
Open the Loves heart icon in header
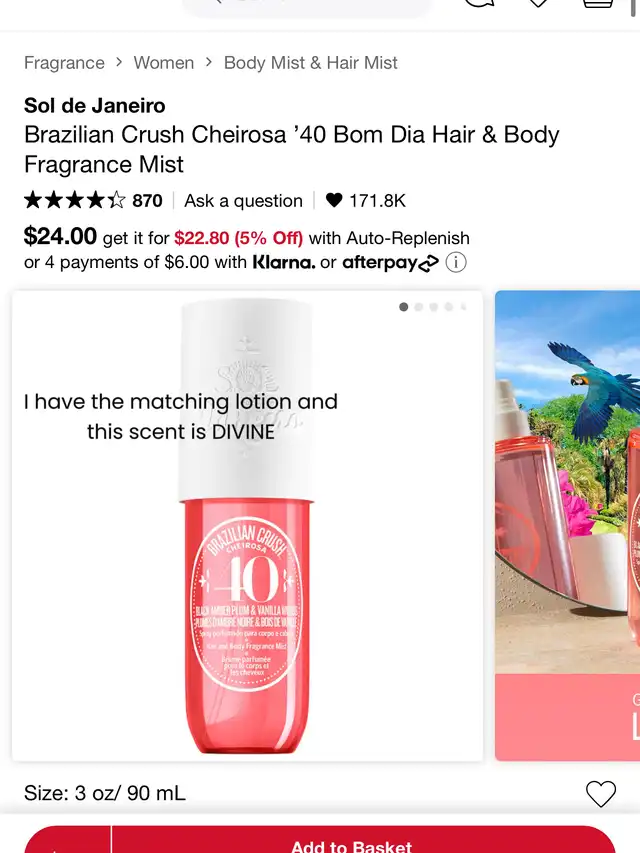[x=538, y=3]
